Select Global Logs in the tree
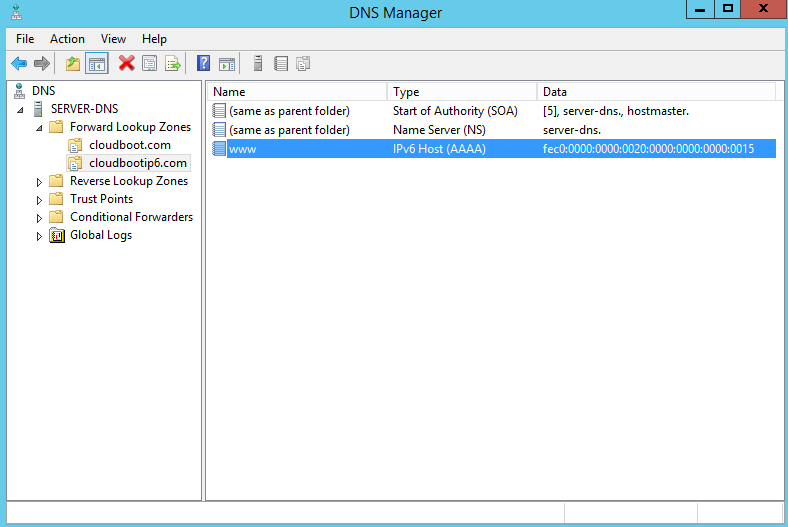The height and width of the screenshot is (527, 788). point(100,235)
